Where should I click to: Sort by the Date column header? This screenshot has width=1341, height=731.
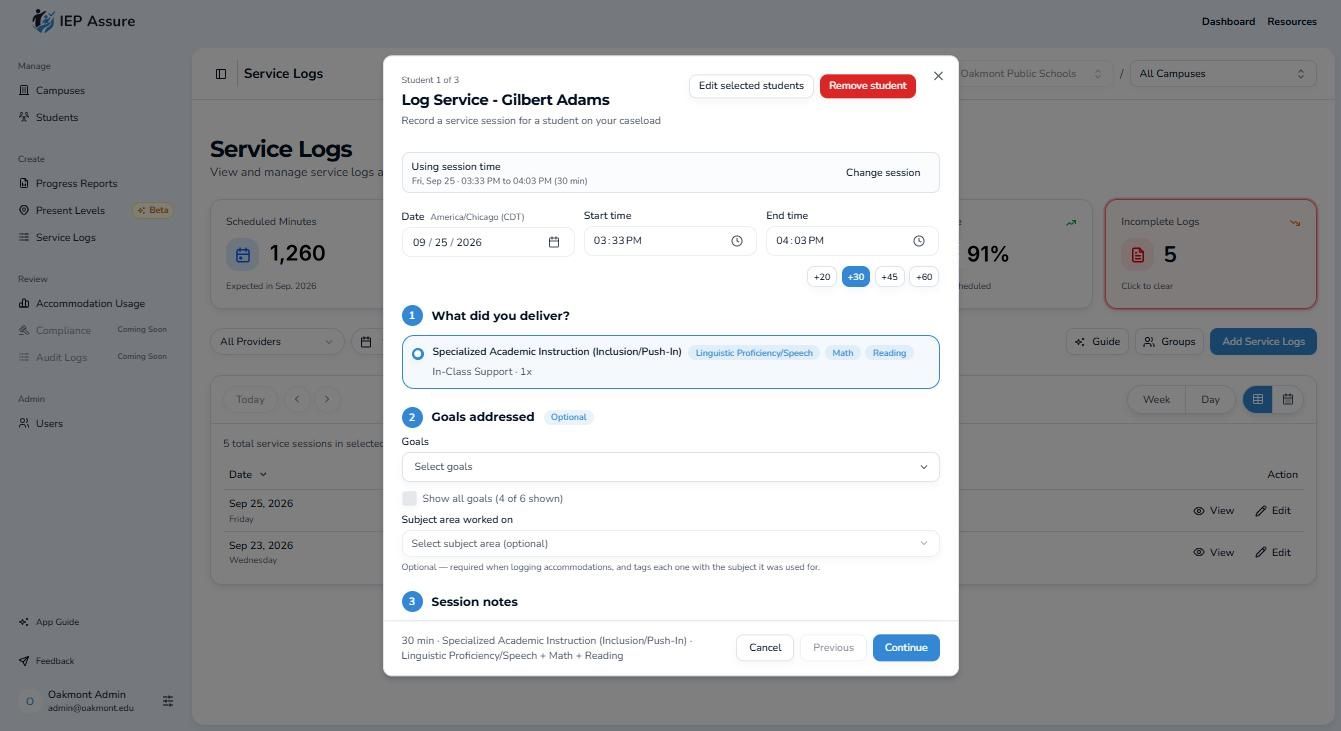(248, 475)
